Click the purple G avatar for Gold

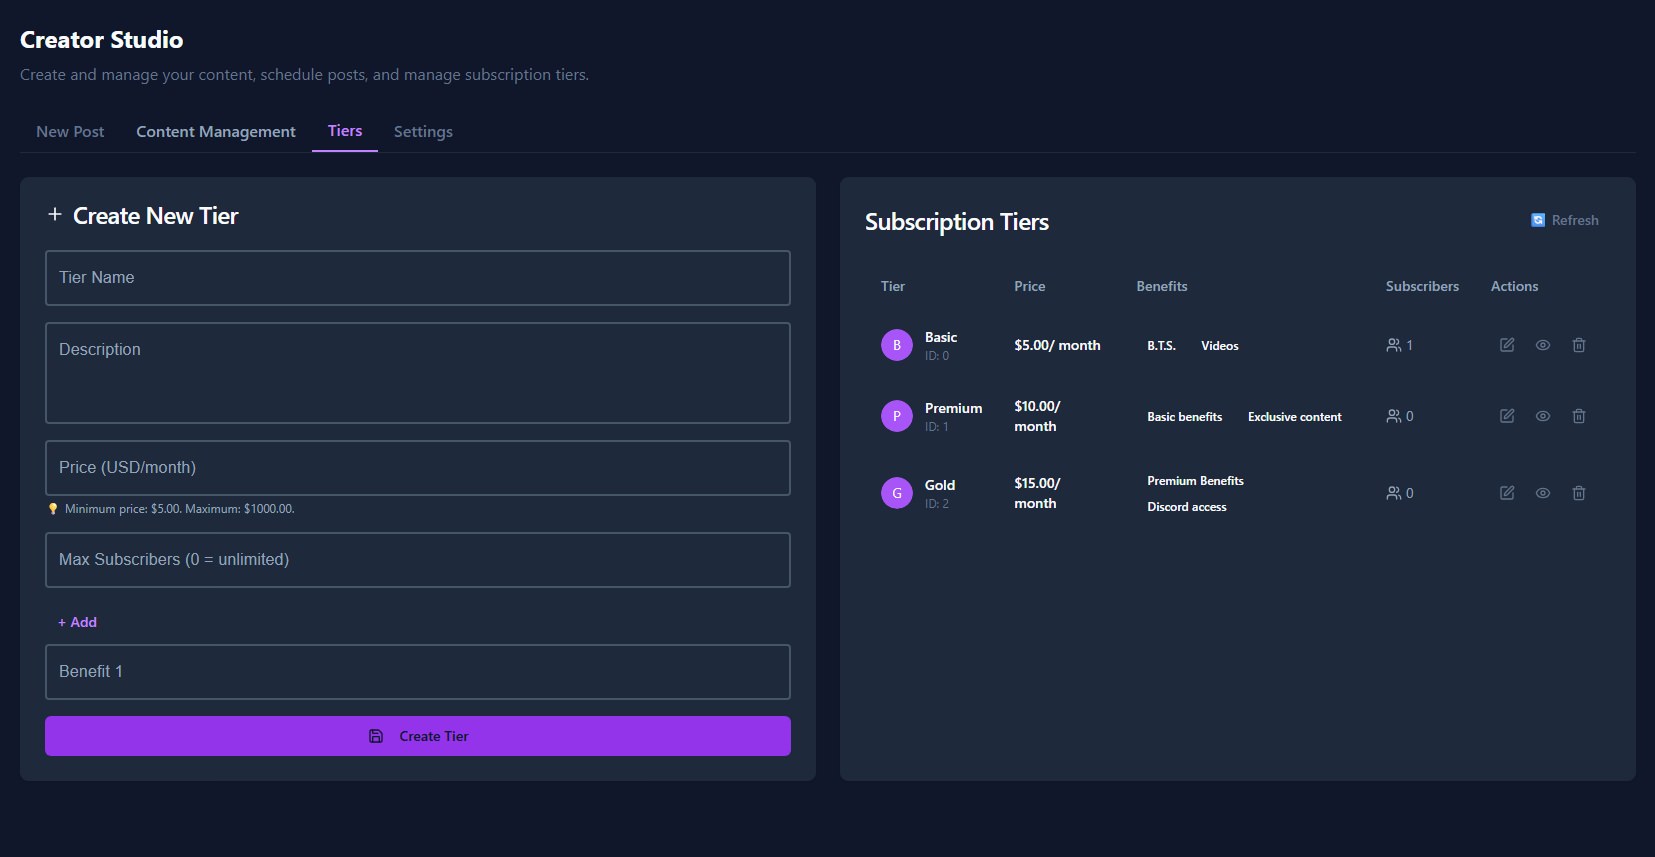point(896,493)
